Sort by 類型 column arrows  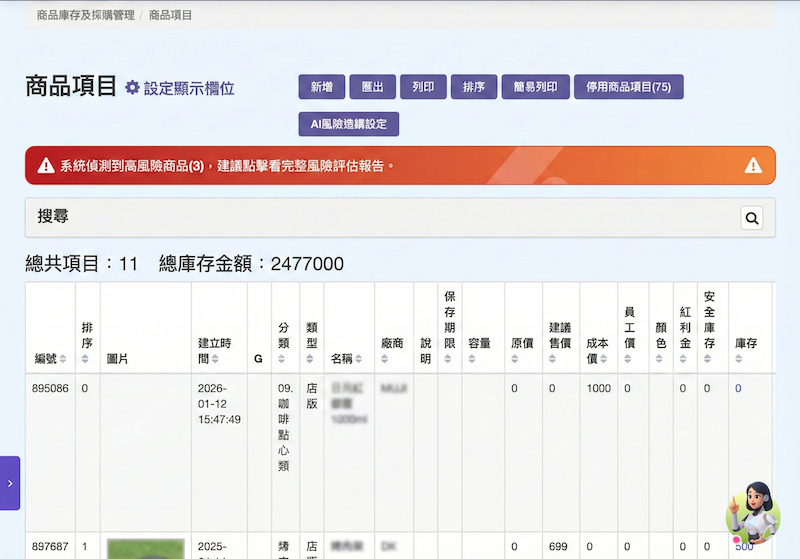(310, 359)
